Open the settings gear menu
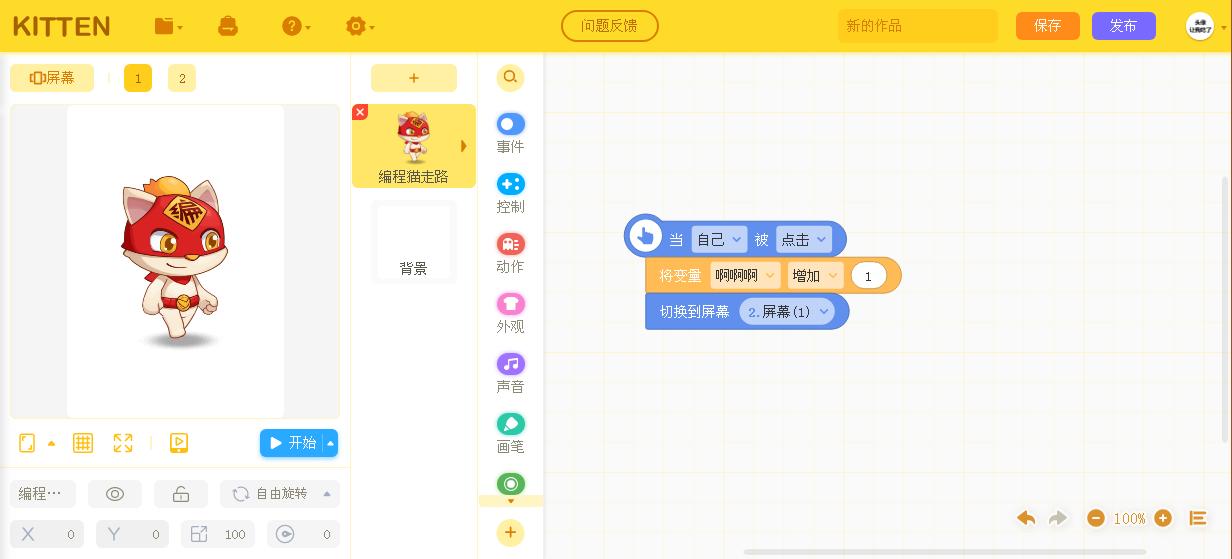Screen dimensions: 1232x559 point(358,26)
